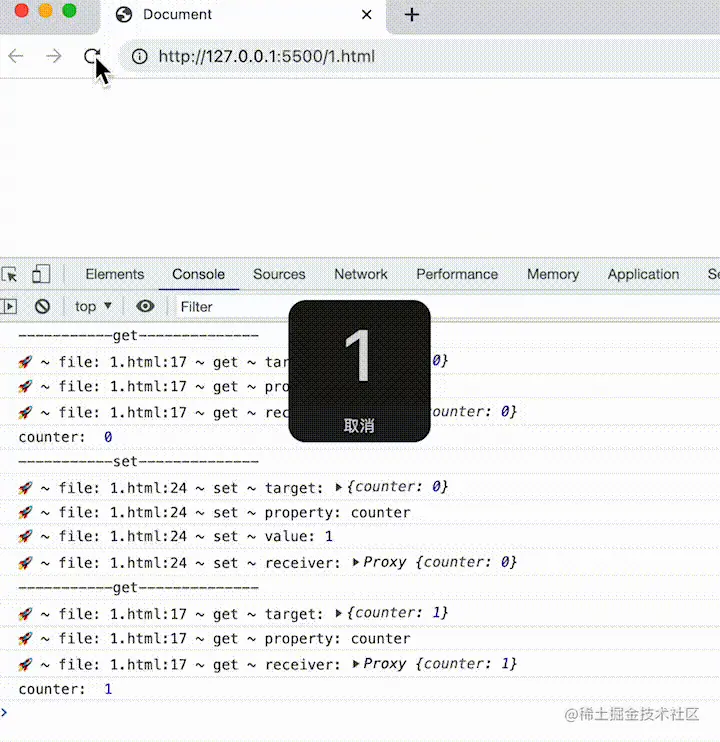Clear the console output
This screenshot has width=720, height=742.
[x=43, y=307]
